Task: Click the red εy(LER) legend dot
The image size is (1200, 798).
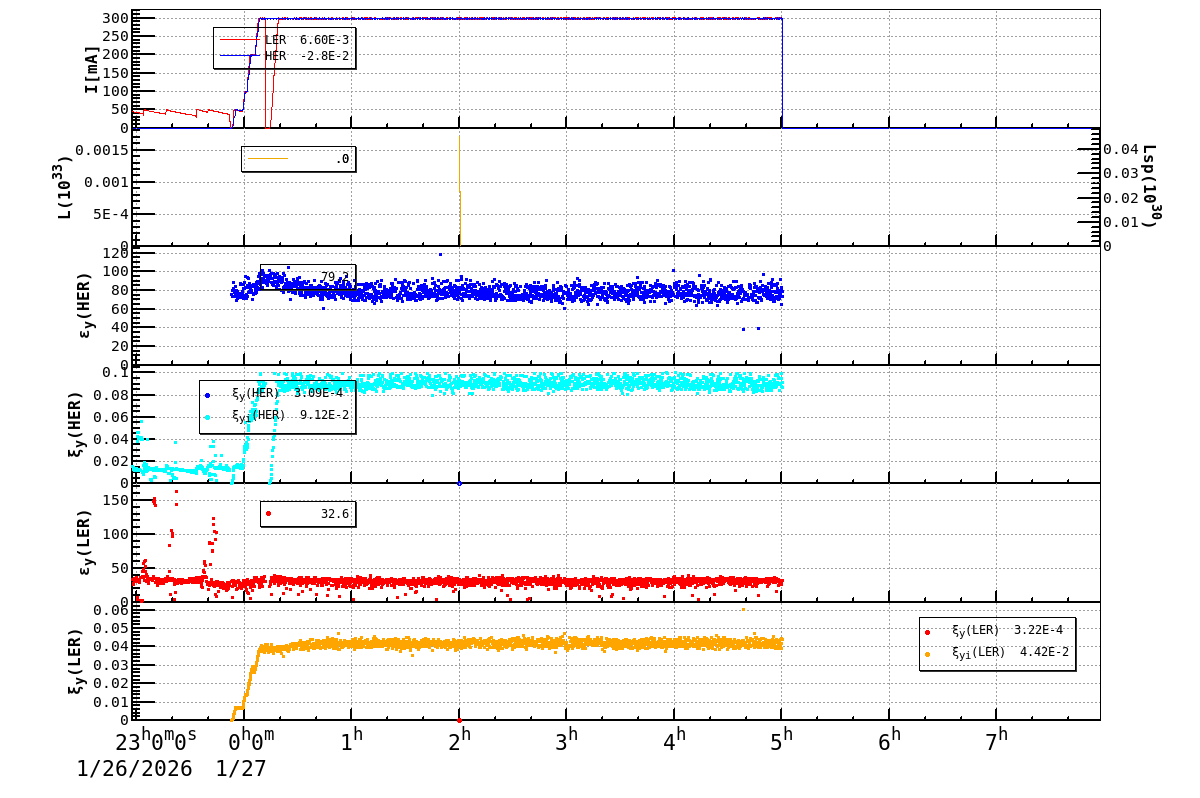Action: pos(270,514)
